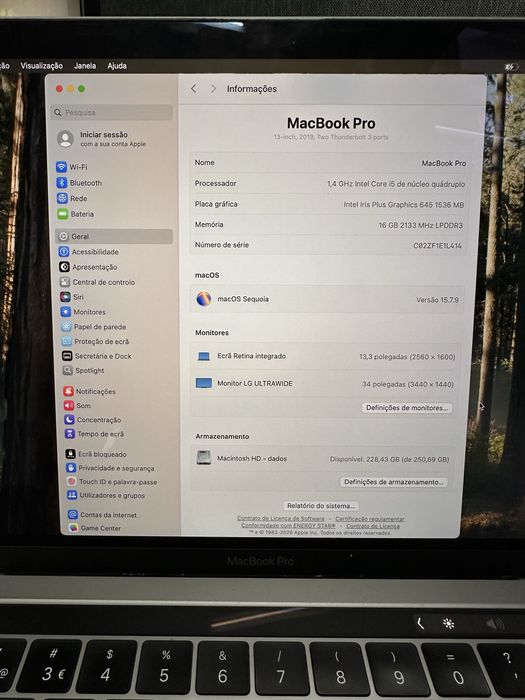This screenshot has height=700, width=525.
Task: Open Concentração moon icon
Action: (69, 420)
